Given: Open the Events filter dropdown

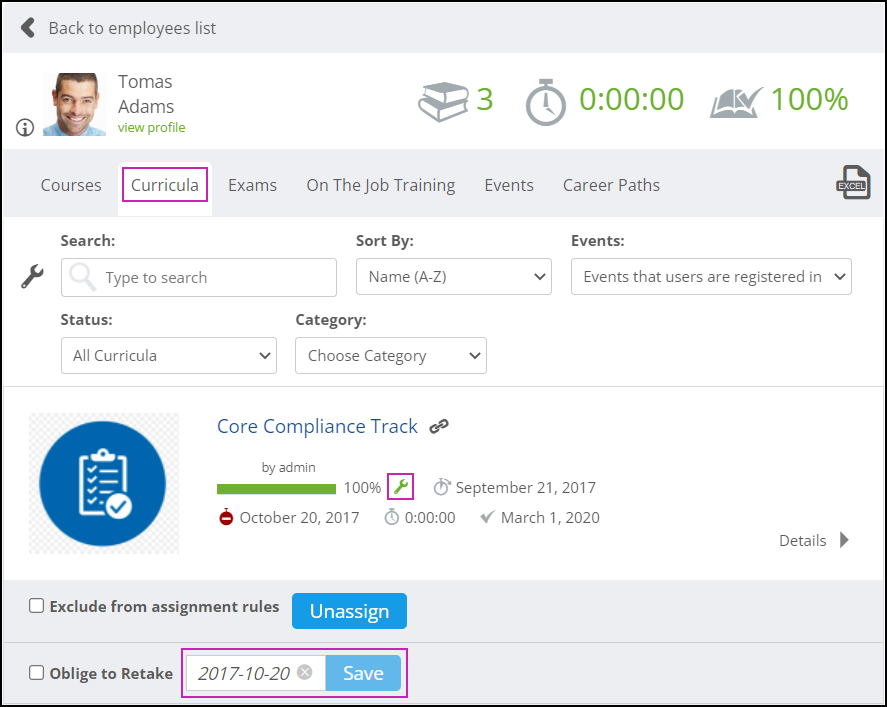Looking at the screenshot, I should point(711,277).
